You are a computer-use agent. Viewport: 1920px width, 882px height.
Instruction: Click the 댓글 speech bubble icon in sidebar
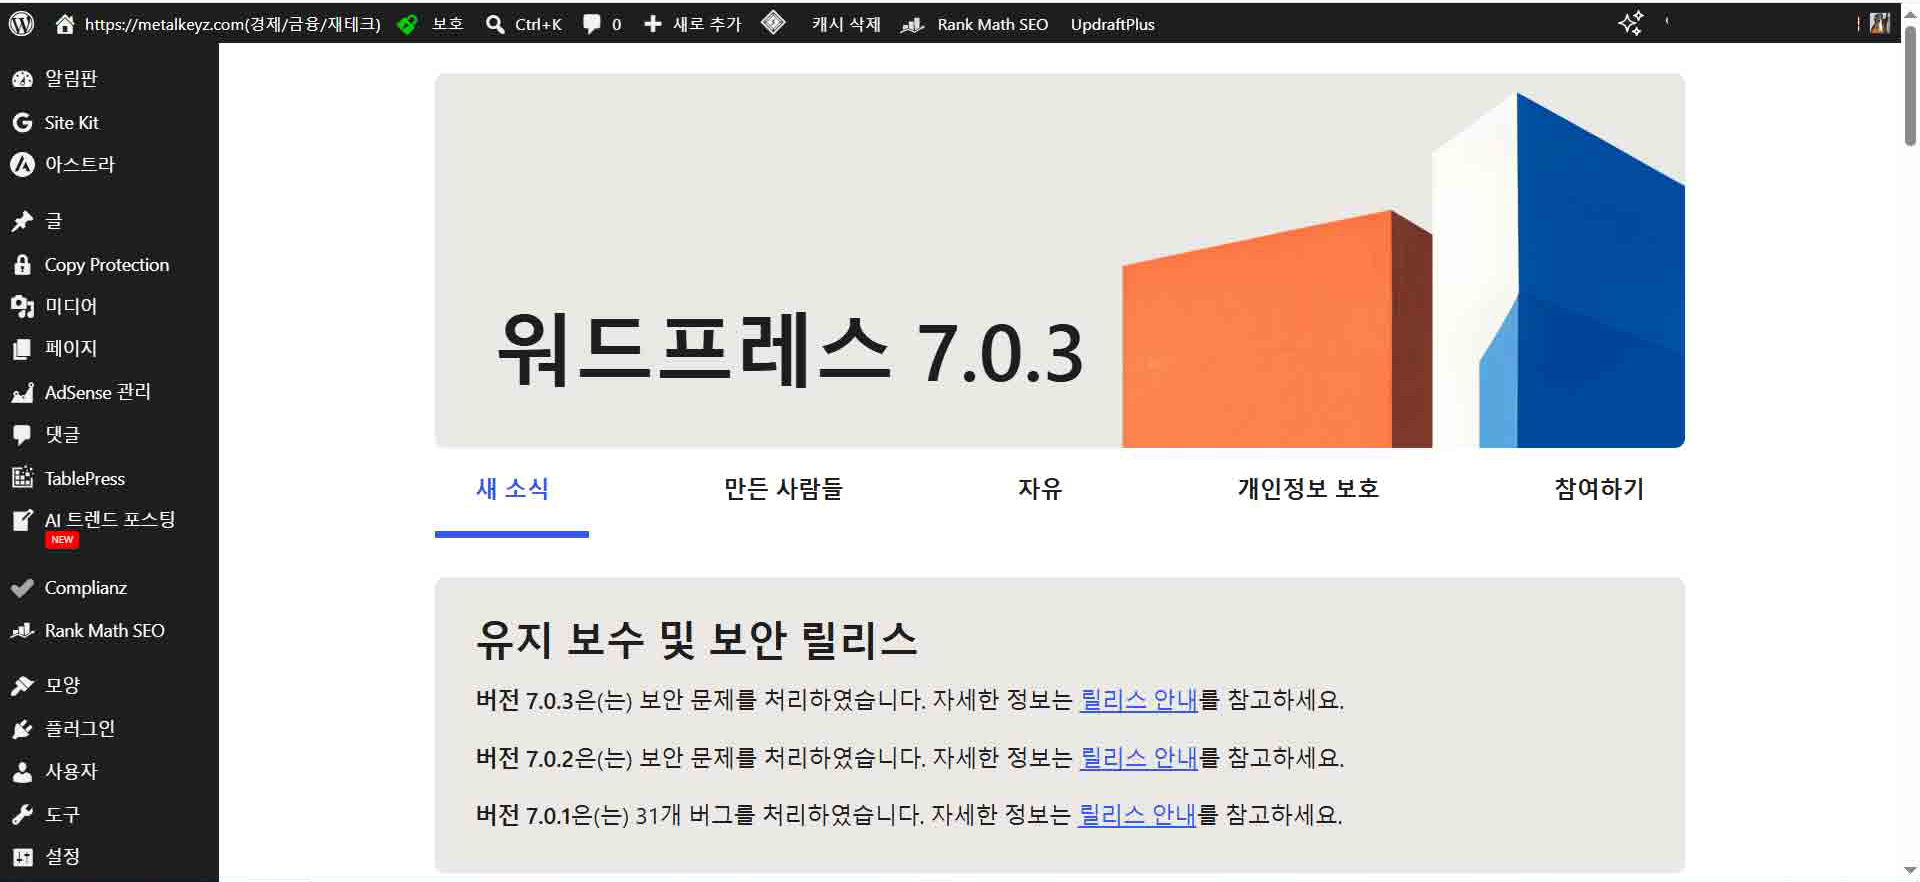coord(22,435)
